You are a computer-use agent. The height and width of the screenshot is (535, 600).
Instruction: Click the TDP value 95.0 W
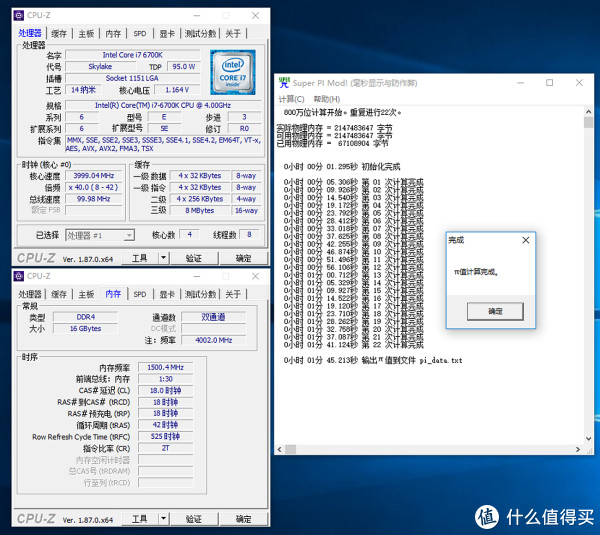(x=184, y=67)
